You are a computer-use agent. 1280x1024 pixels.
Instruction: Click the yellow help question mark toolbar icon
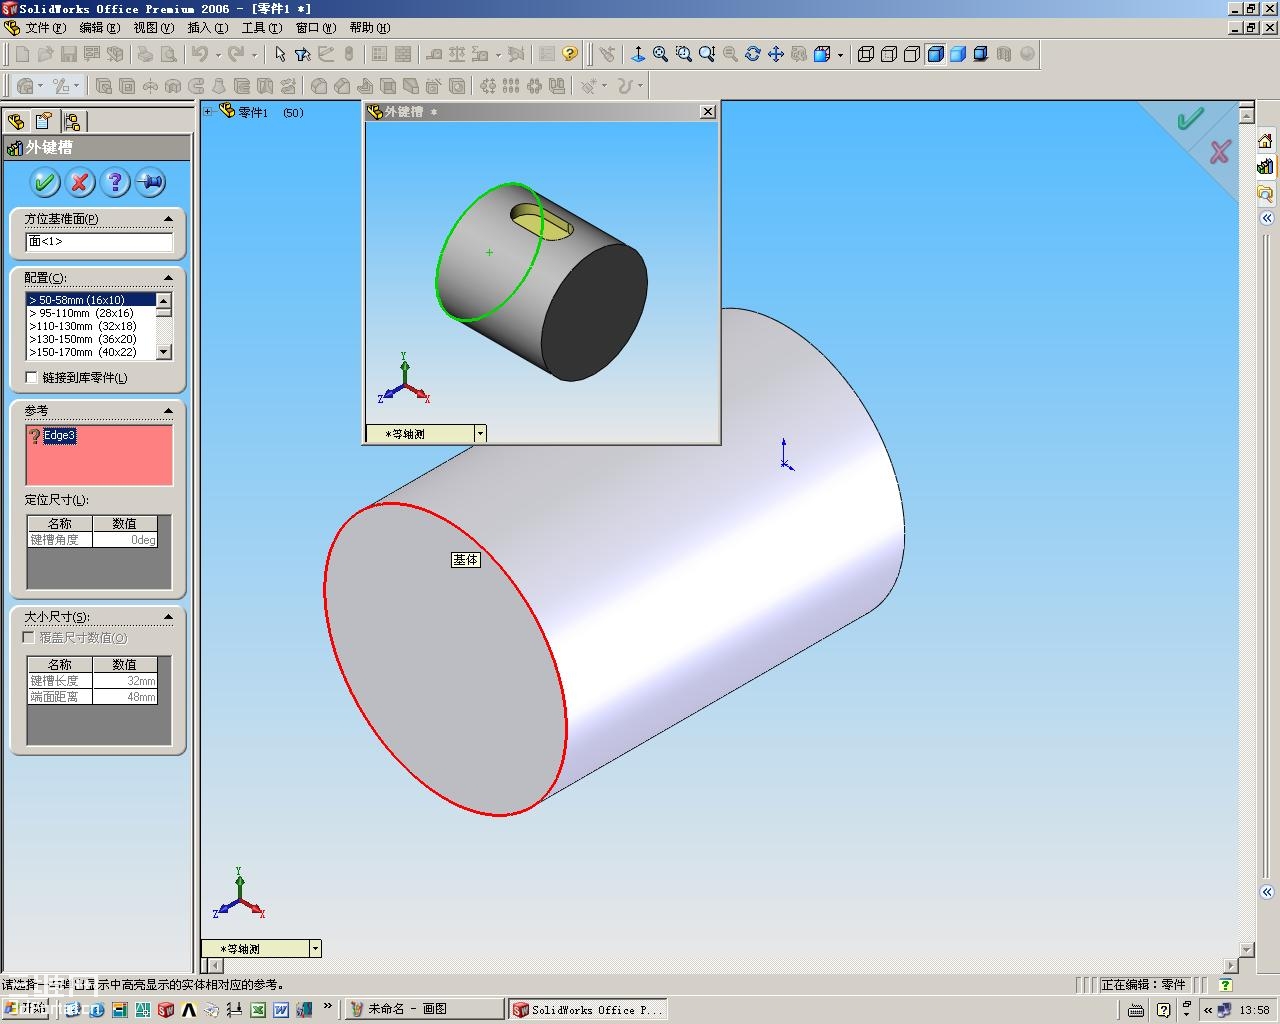point(570,54)
